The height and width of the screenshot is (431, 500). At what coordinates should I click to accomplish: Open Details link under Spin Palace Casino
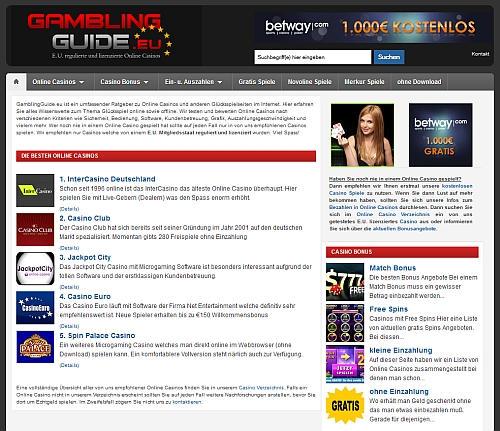pyautogui.click(x=69, y=365)
